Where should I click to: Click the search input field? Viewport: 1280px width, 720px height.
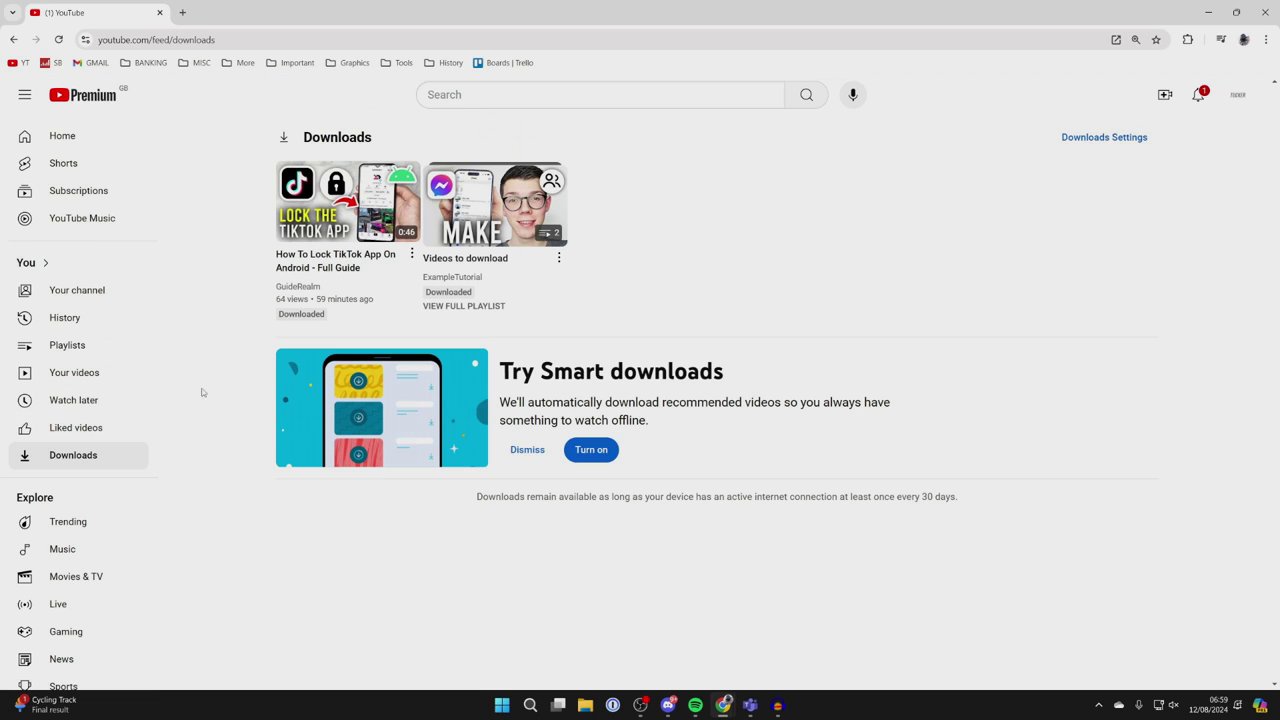coord(600,94)
